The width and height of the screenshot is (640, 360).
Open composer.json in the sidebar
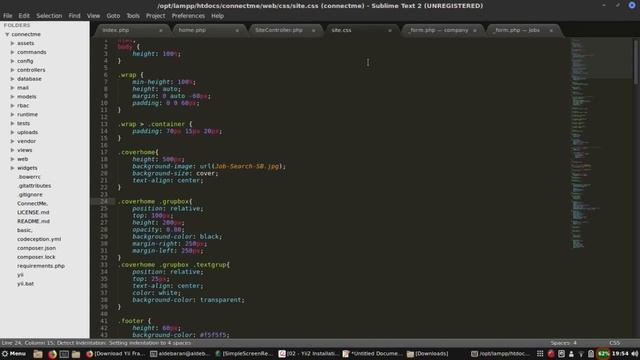pyautogui.click(x=36, y=248)
